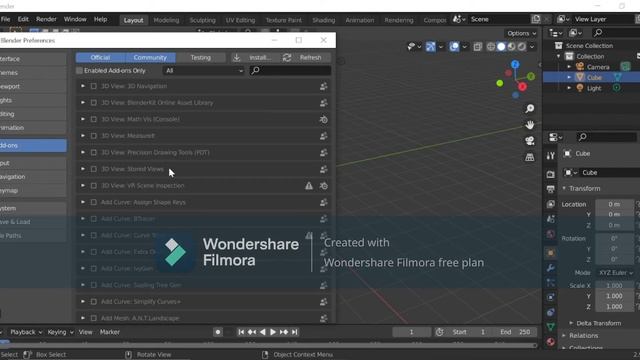Enable the BlenderKit Online Asset Library add-on

point(94,103)
